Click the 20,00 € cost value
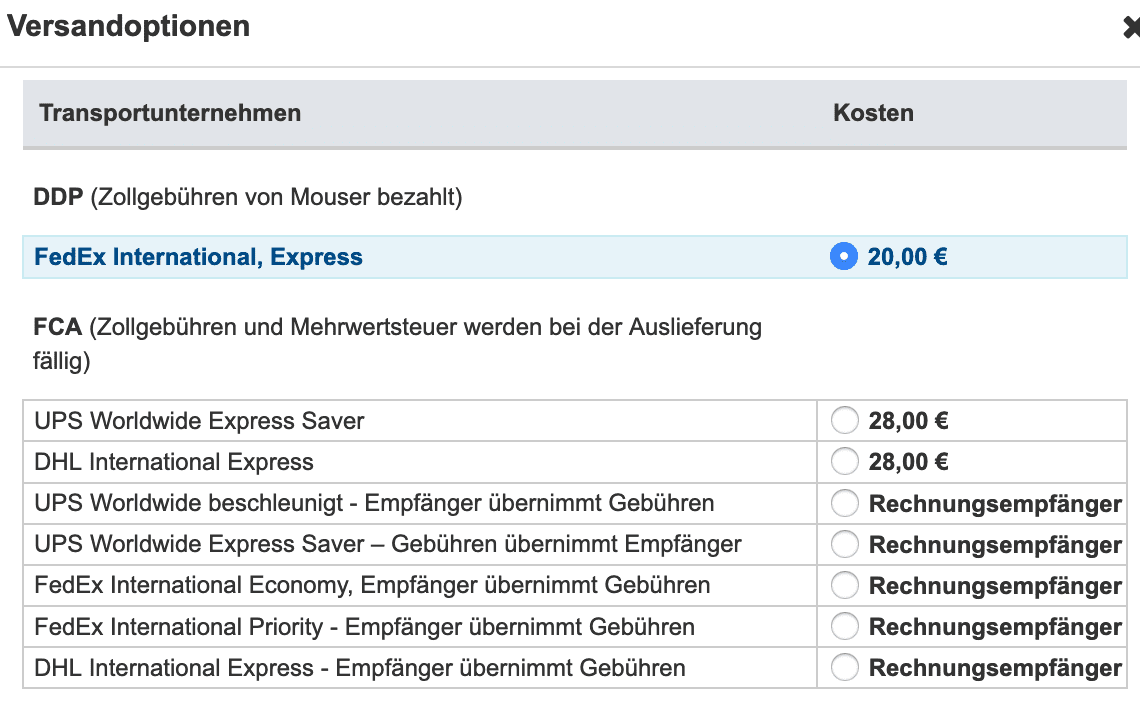This screenshot has width=1140, height=702. coord(907,257)
